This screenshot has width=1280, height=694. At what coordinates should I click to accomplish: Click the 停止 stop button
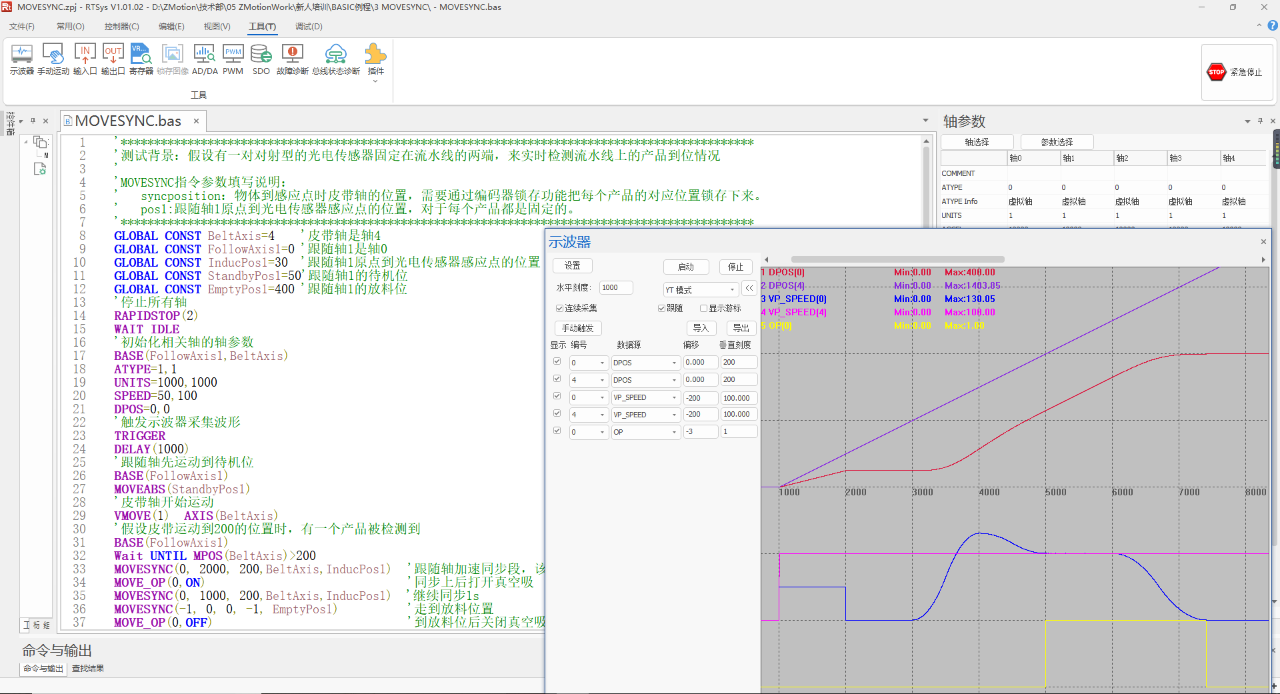(x=736, y=267)
